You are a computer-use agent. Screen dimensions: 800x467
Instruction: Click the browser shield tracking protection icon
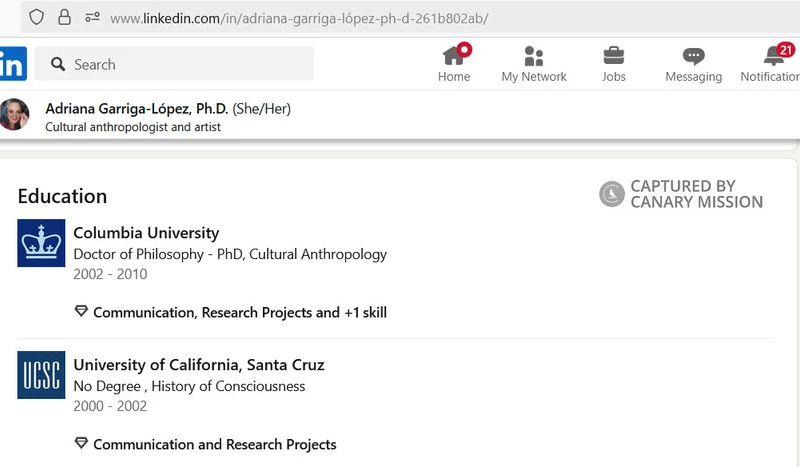pos(36,17)
